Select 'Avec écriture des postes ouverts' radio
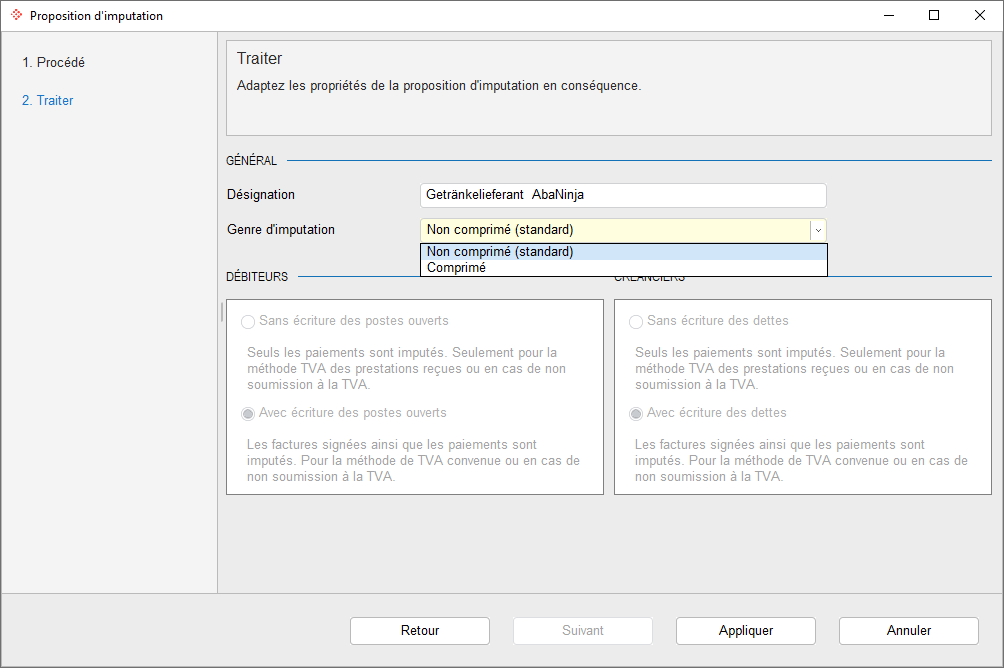1004x668 pixels. coord(248,414)
